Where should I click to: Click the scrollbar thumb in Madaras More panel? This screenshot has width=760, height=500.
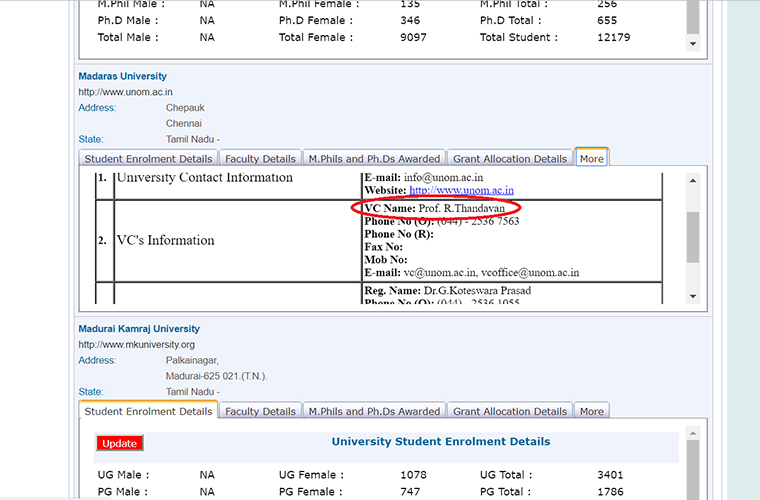(693, 236)
